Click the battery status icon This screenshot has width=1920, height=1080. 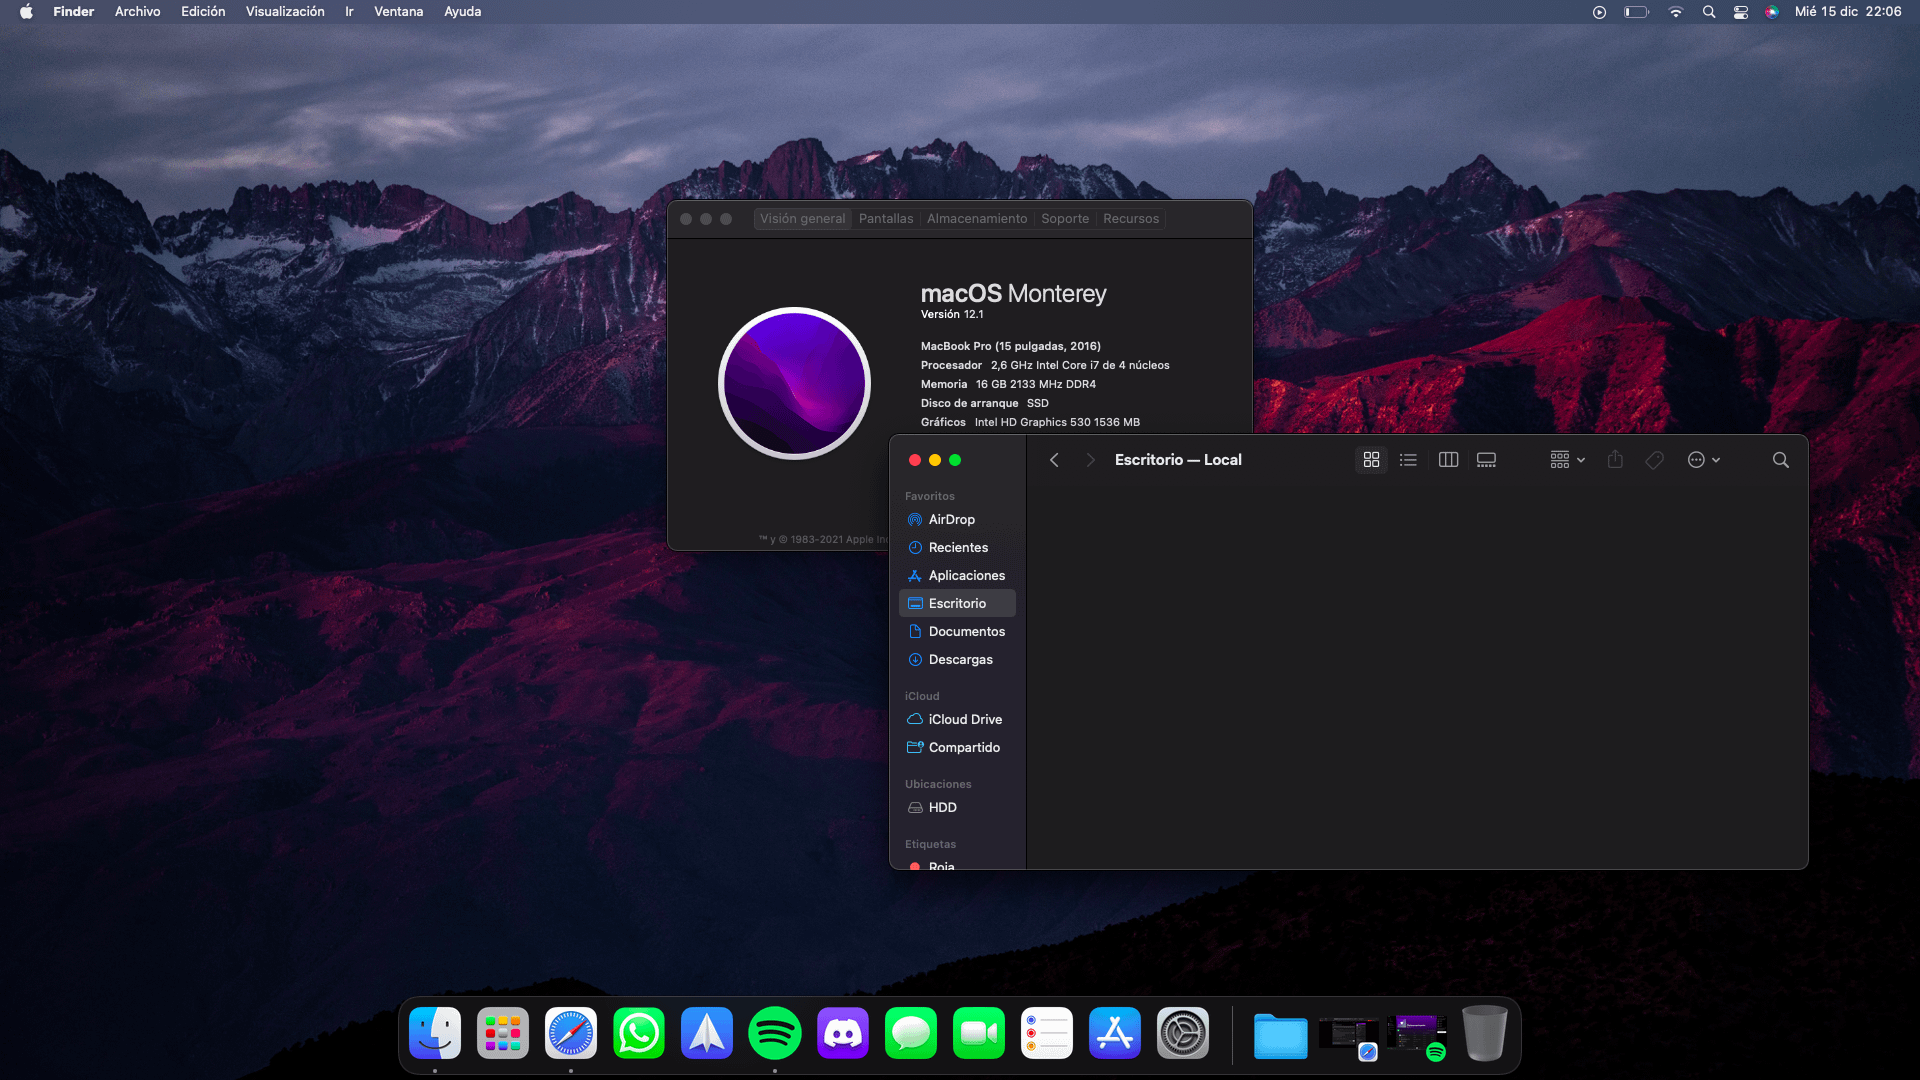point(1636,12)
